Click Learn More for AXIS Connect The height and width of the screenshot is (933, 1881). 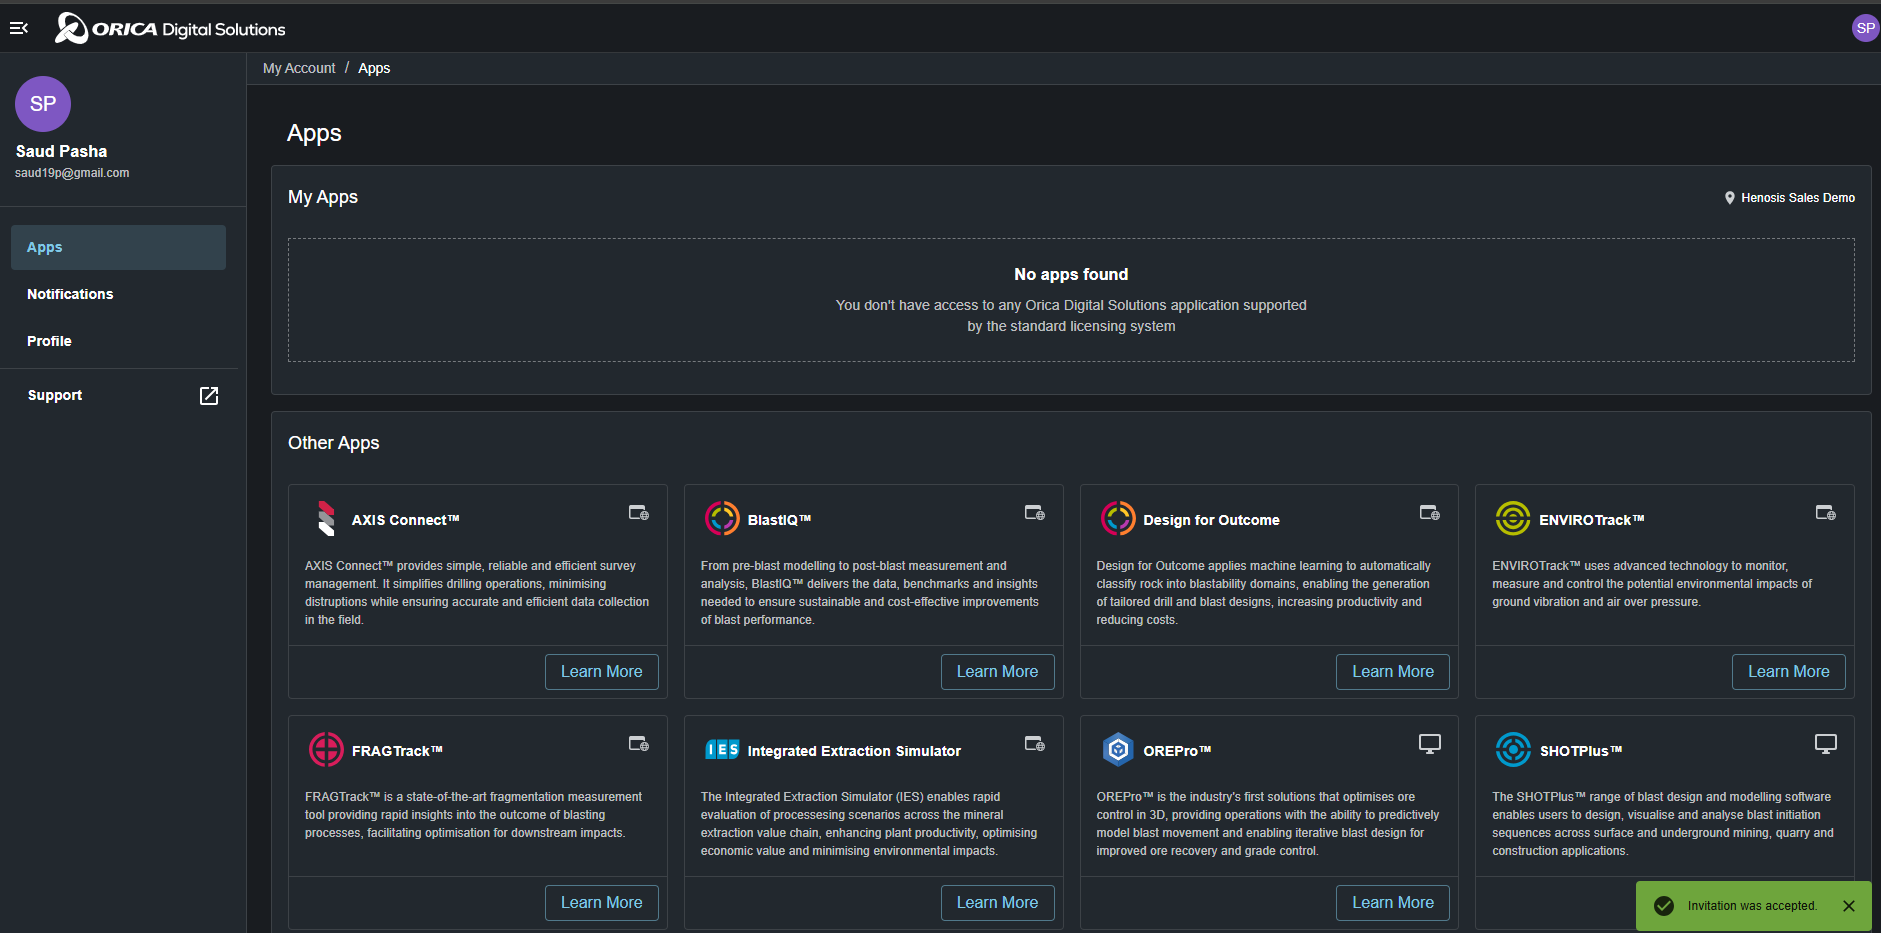click(x=602, y=672)
